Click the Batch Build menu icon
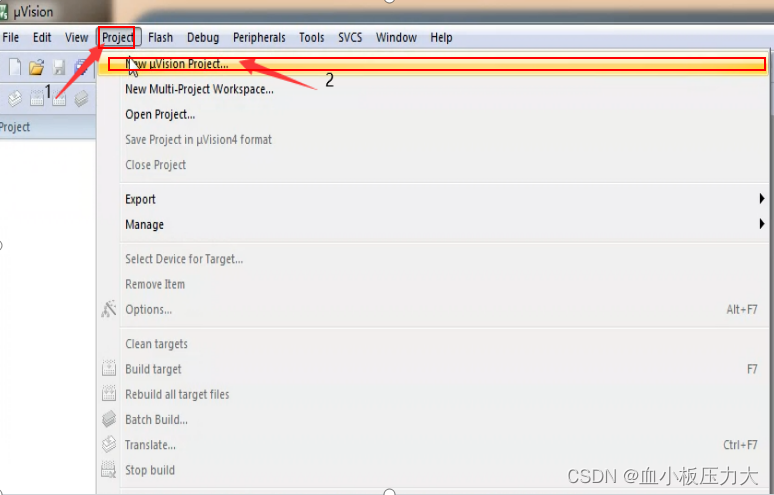This screenshot has width=774, height=495. coord(109,419)
